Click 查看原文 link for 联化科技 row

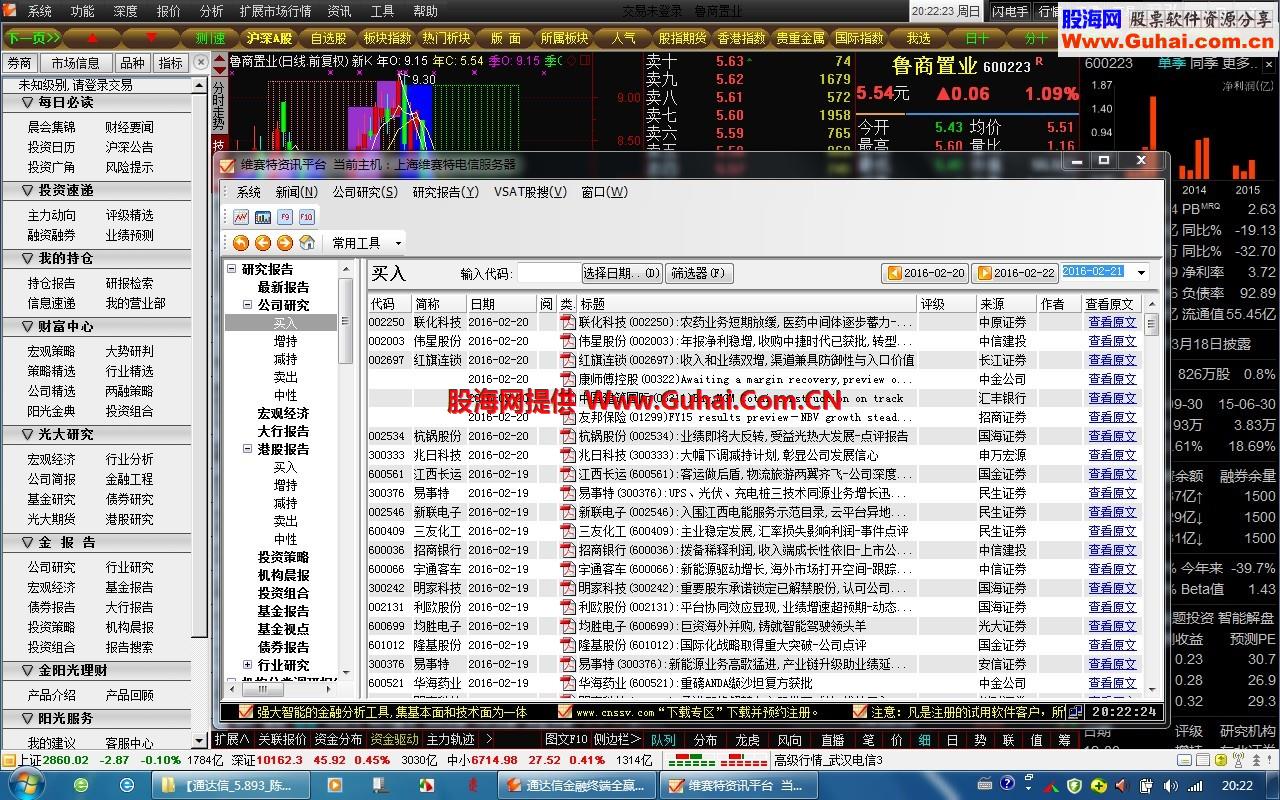1112,322
